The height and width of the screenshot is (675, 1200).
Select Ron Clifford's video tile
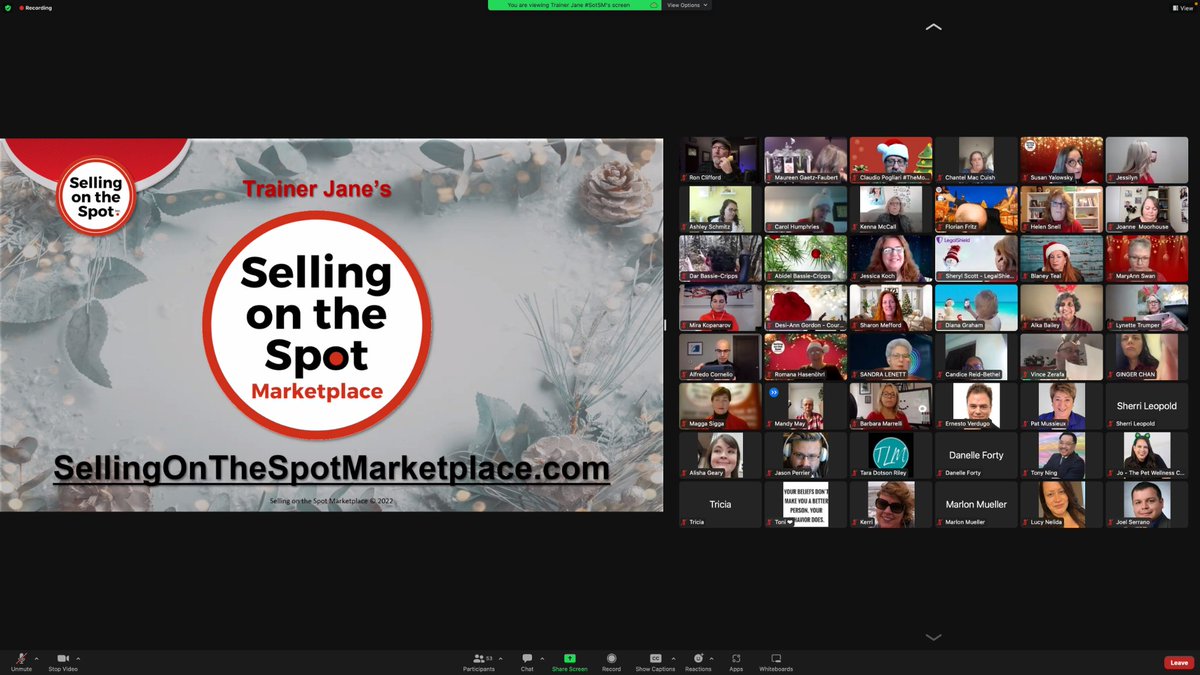[x=720, y=160]
